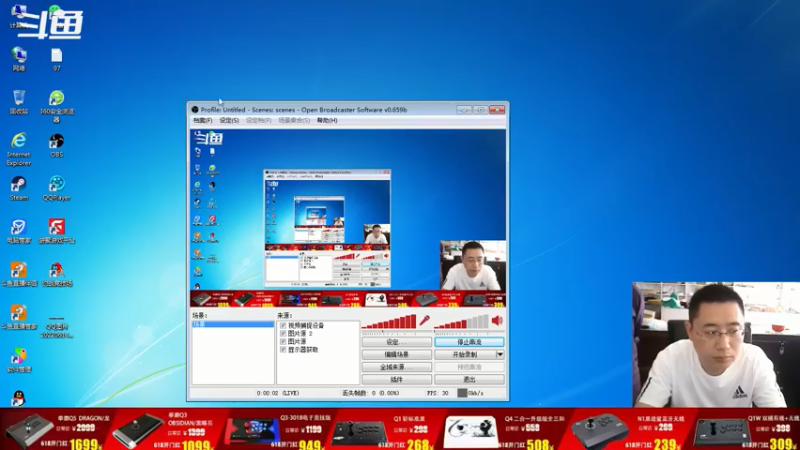This screenshot has height=450, width=800.
Task: Select the red 游聚游戏平台 desktop icon
Action: point(57,231)
